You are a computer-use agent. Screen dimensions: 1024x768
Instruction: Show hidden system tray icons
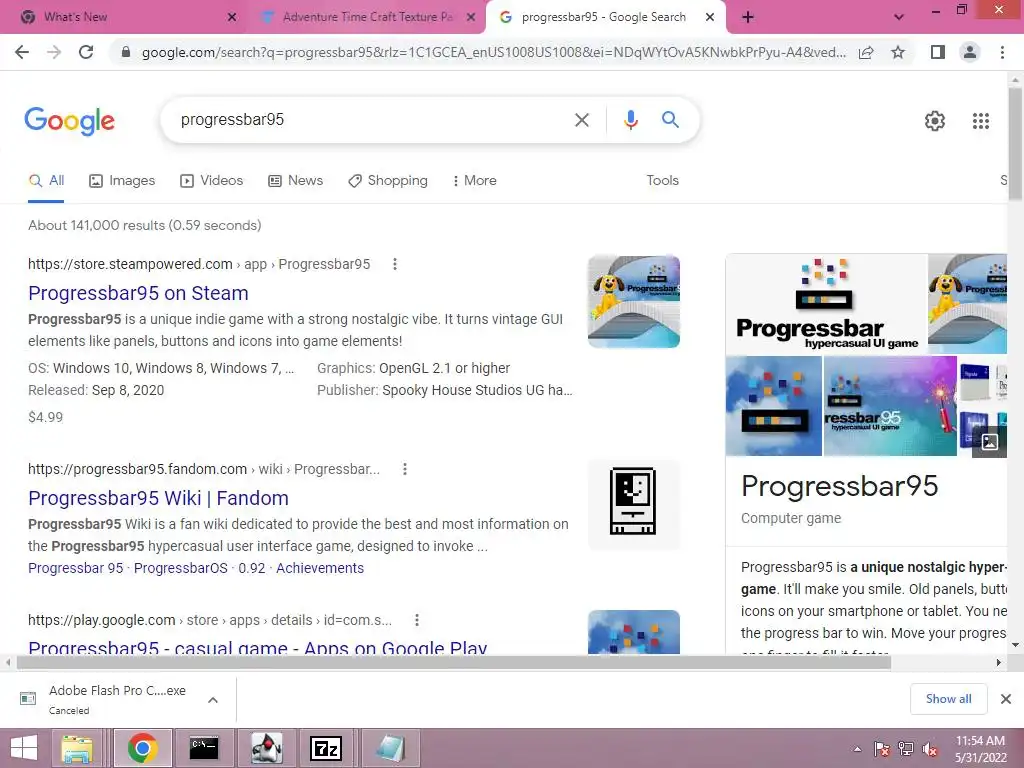[857, 749]
